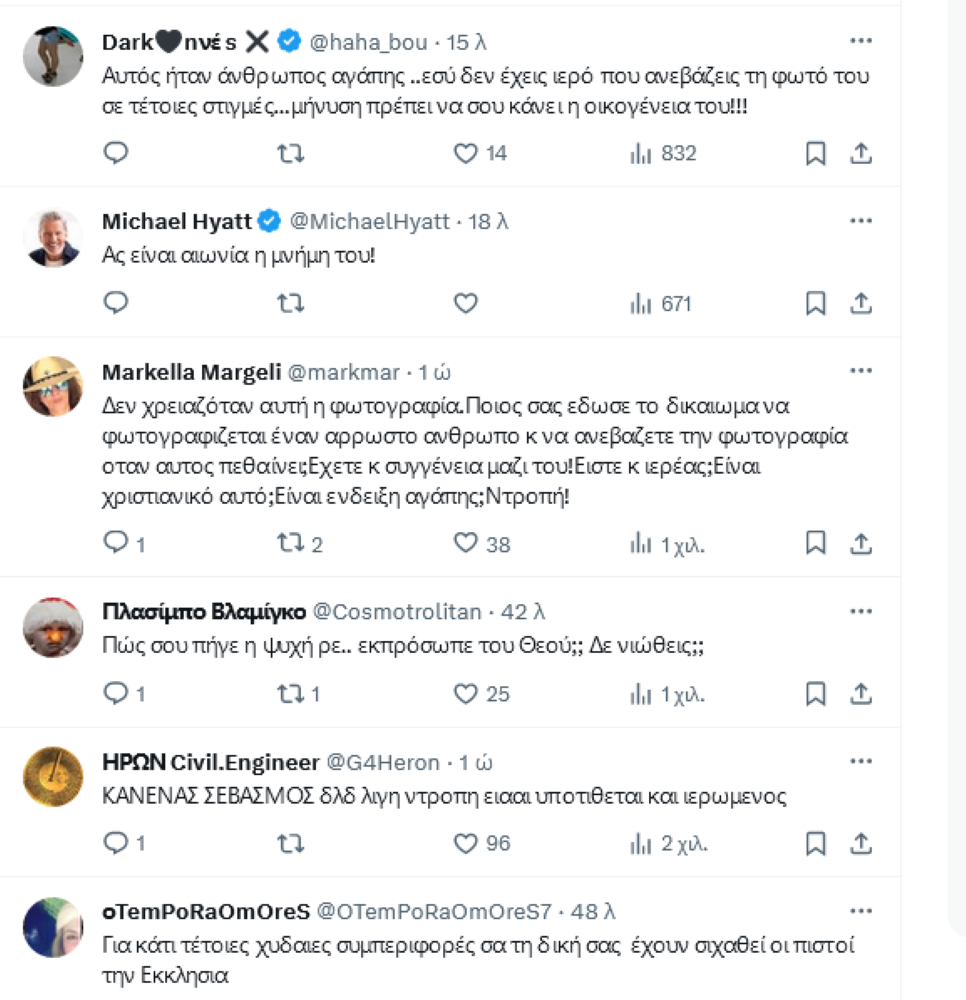Retweet Markella Margeli's post
This screenshot has width=966, height=1000.
[290, 543]
